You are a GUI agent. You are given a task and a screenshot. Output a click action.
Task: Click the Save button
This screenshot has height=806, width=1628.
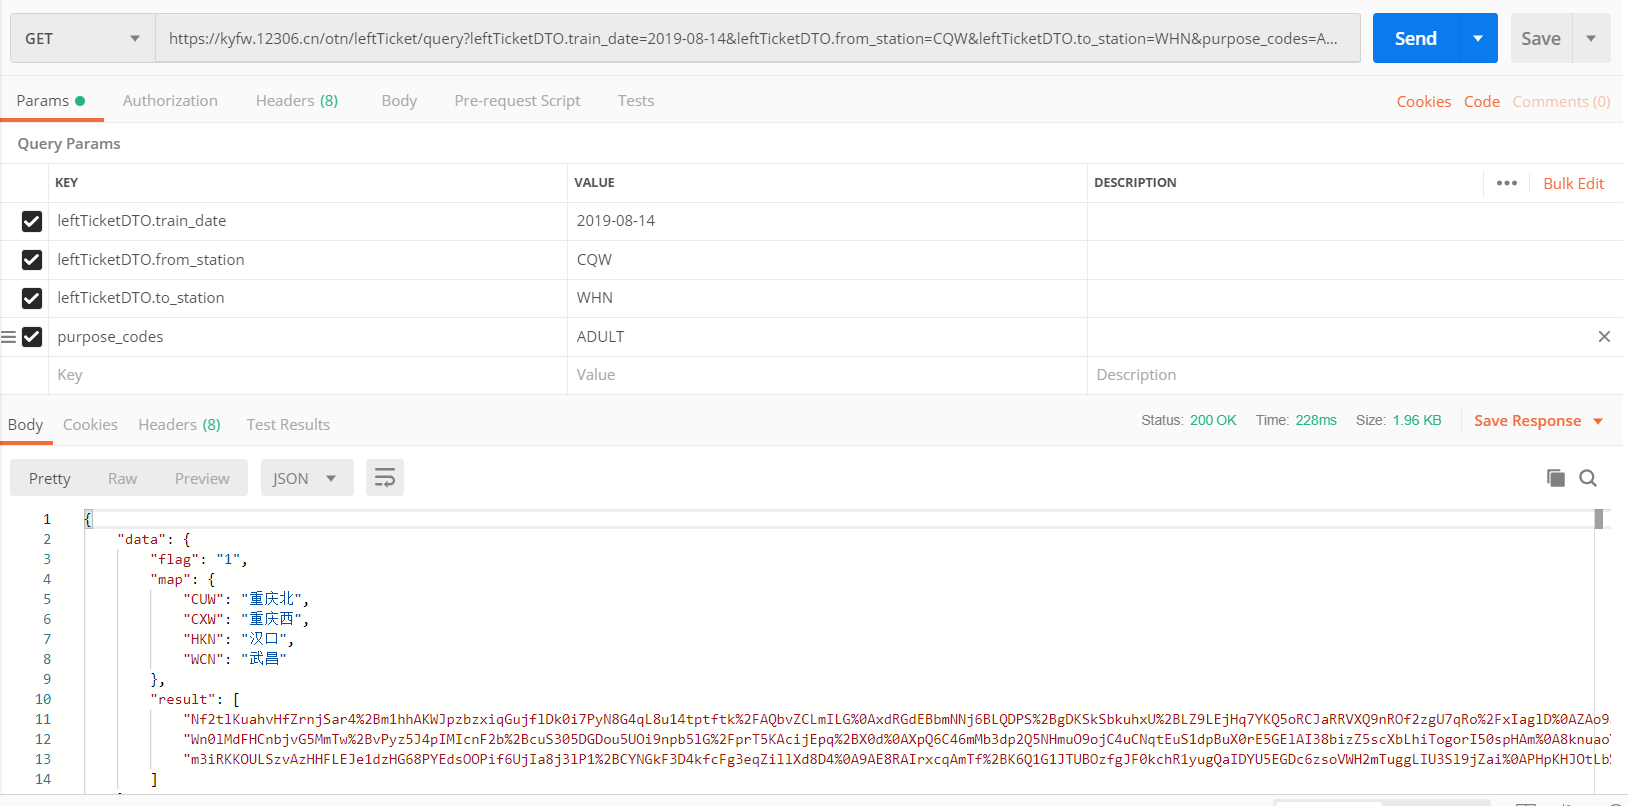tap(1541, 39)
